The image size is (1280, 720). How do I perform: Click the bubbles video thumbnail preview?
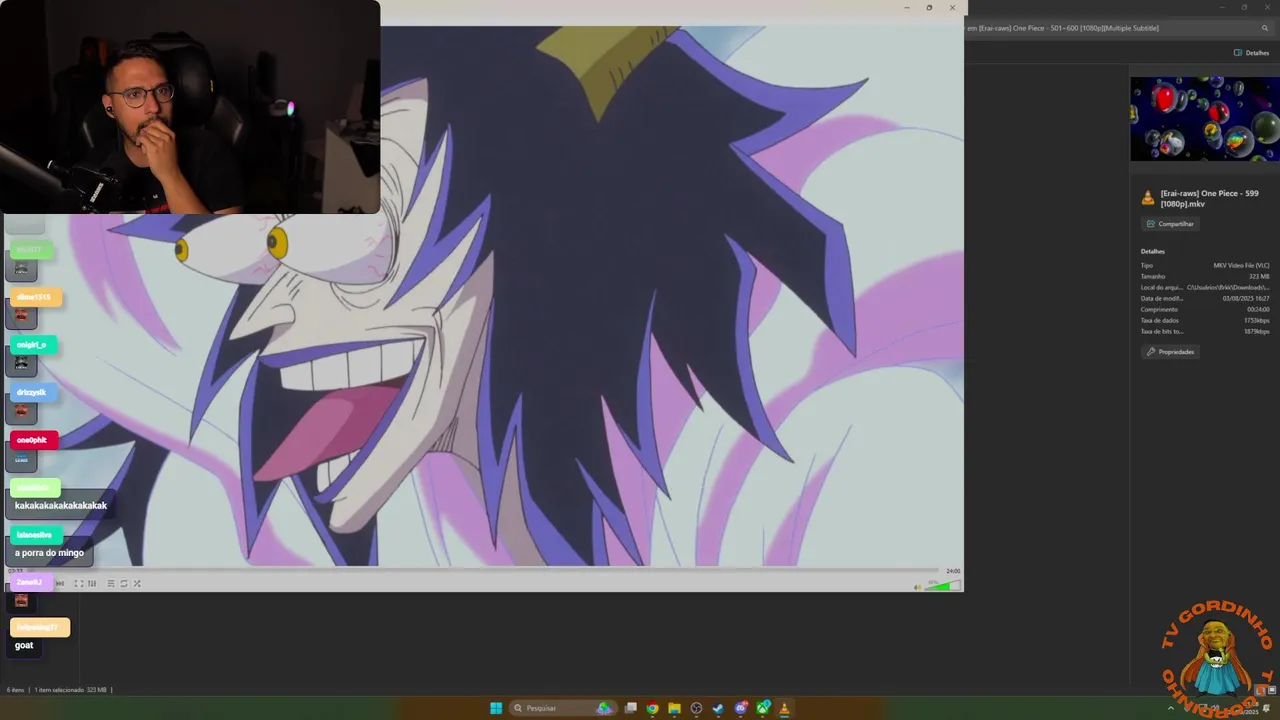pos(1205,119)
